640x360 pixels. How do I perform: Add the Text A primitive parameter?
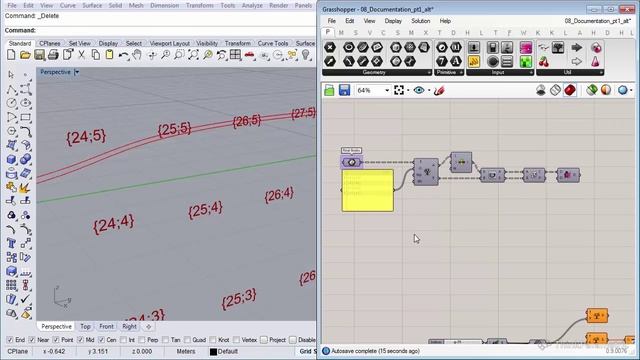[x=456, y=61]
